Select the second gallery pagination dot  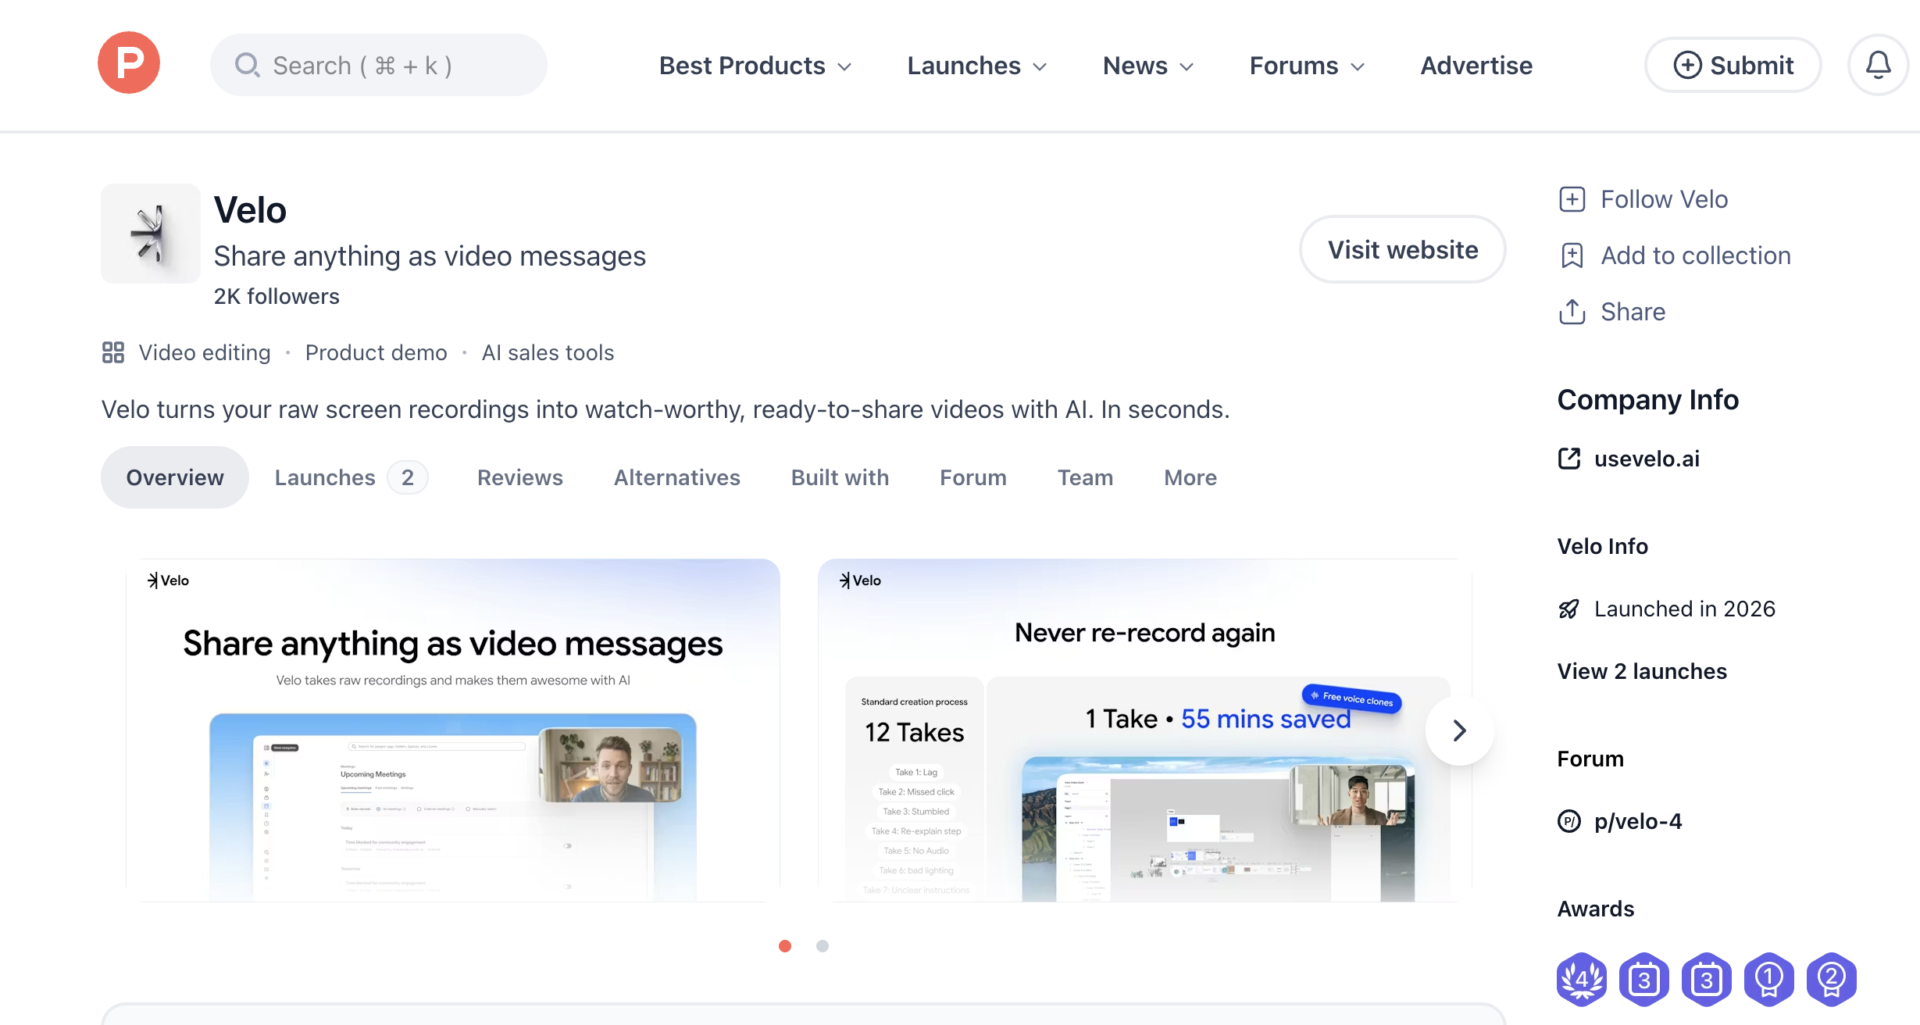[822, 946]
